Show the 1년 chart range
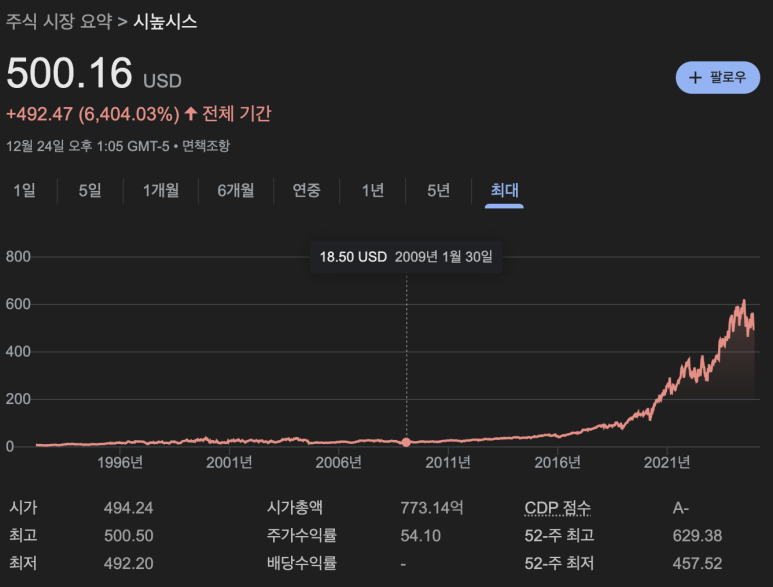 tap(372, 190)
